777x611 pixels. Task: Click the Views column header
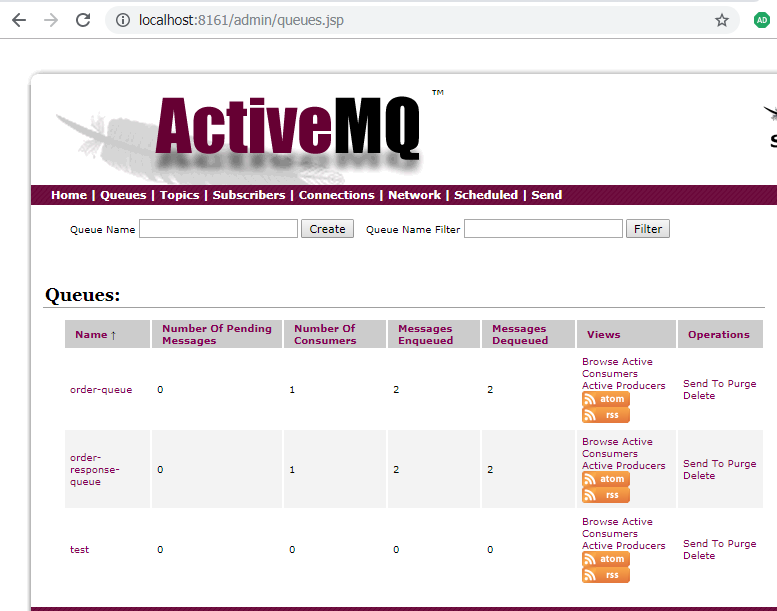[604, 334]
